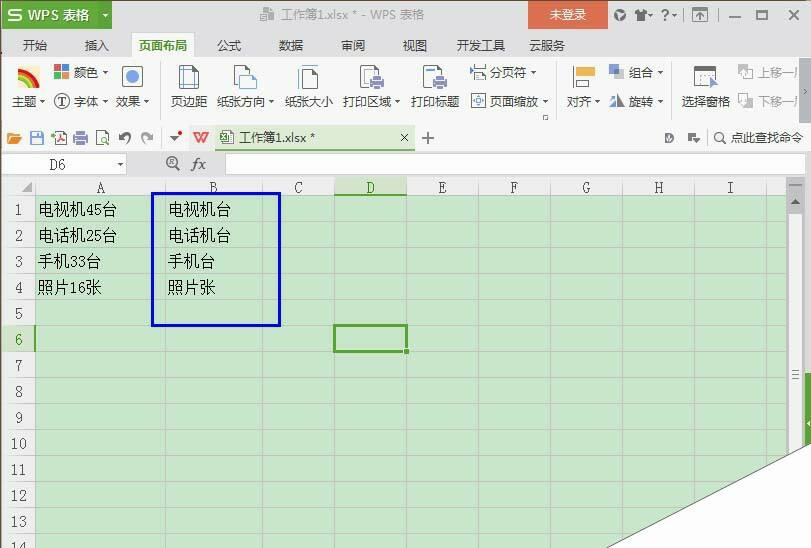Screen dimensions: 811x548
Task: Click the export to PDF icon
Action: 59,138
